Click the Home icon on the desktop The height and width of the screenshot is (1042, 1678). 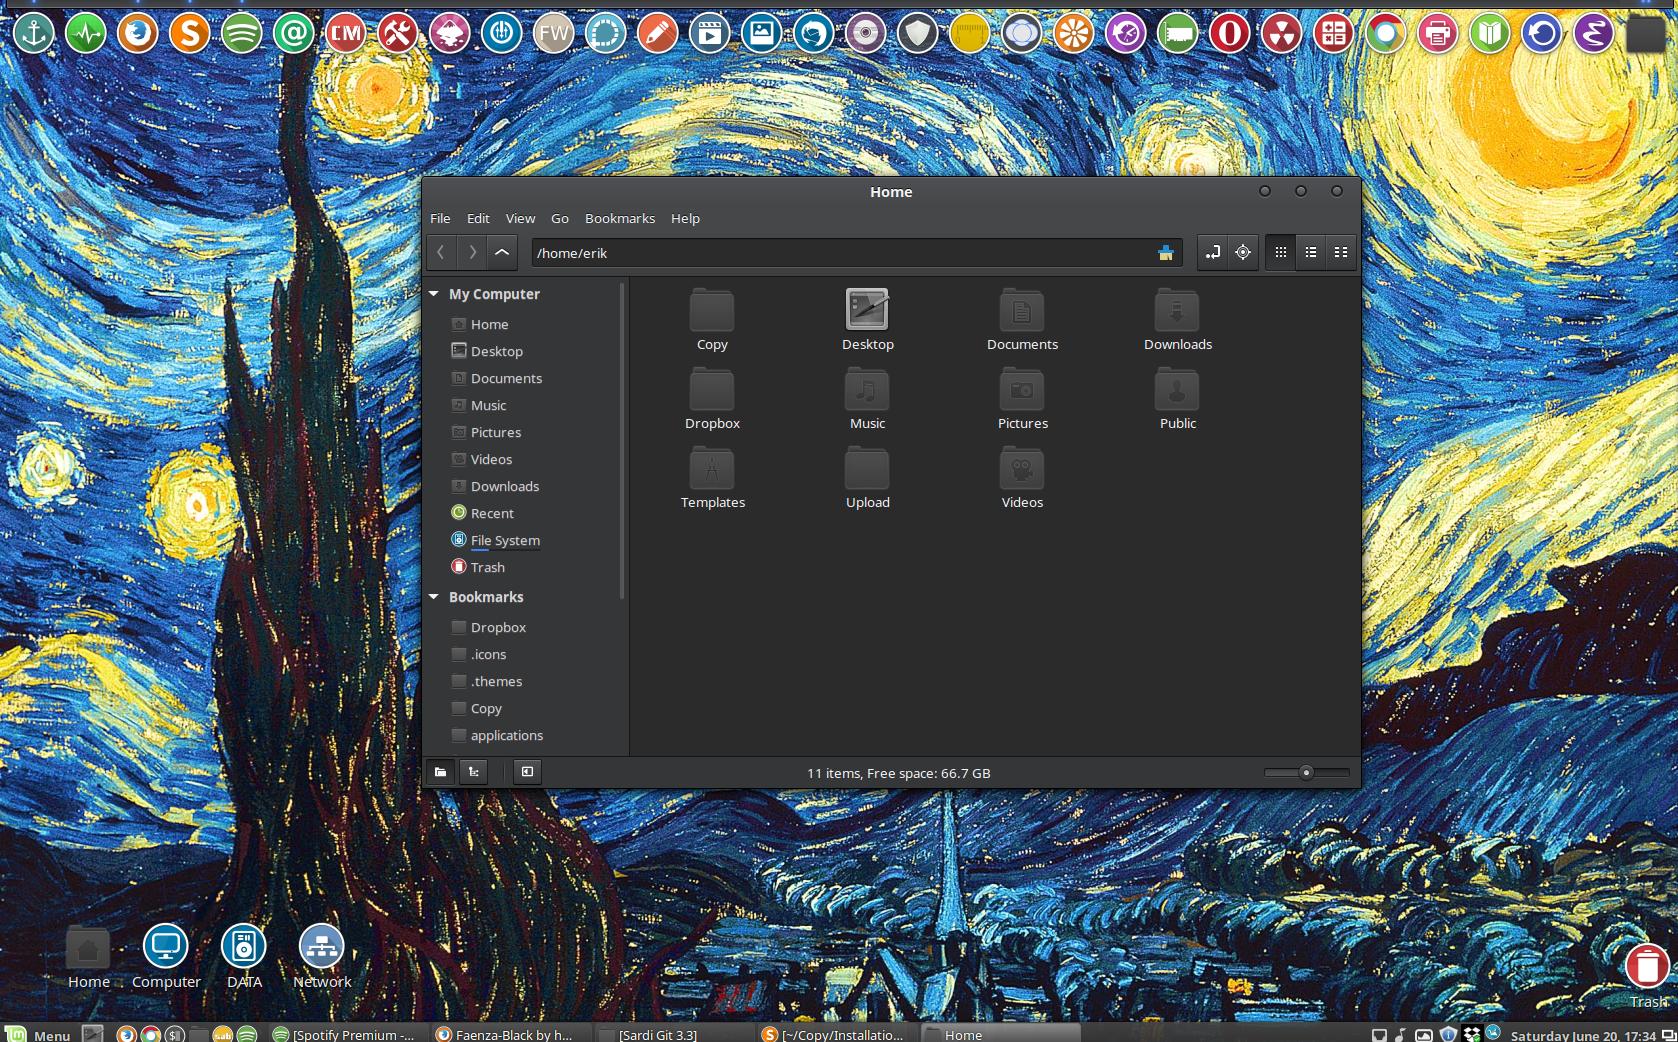tap(88, 946)
